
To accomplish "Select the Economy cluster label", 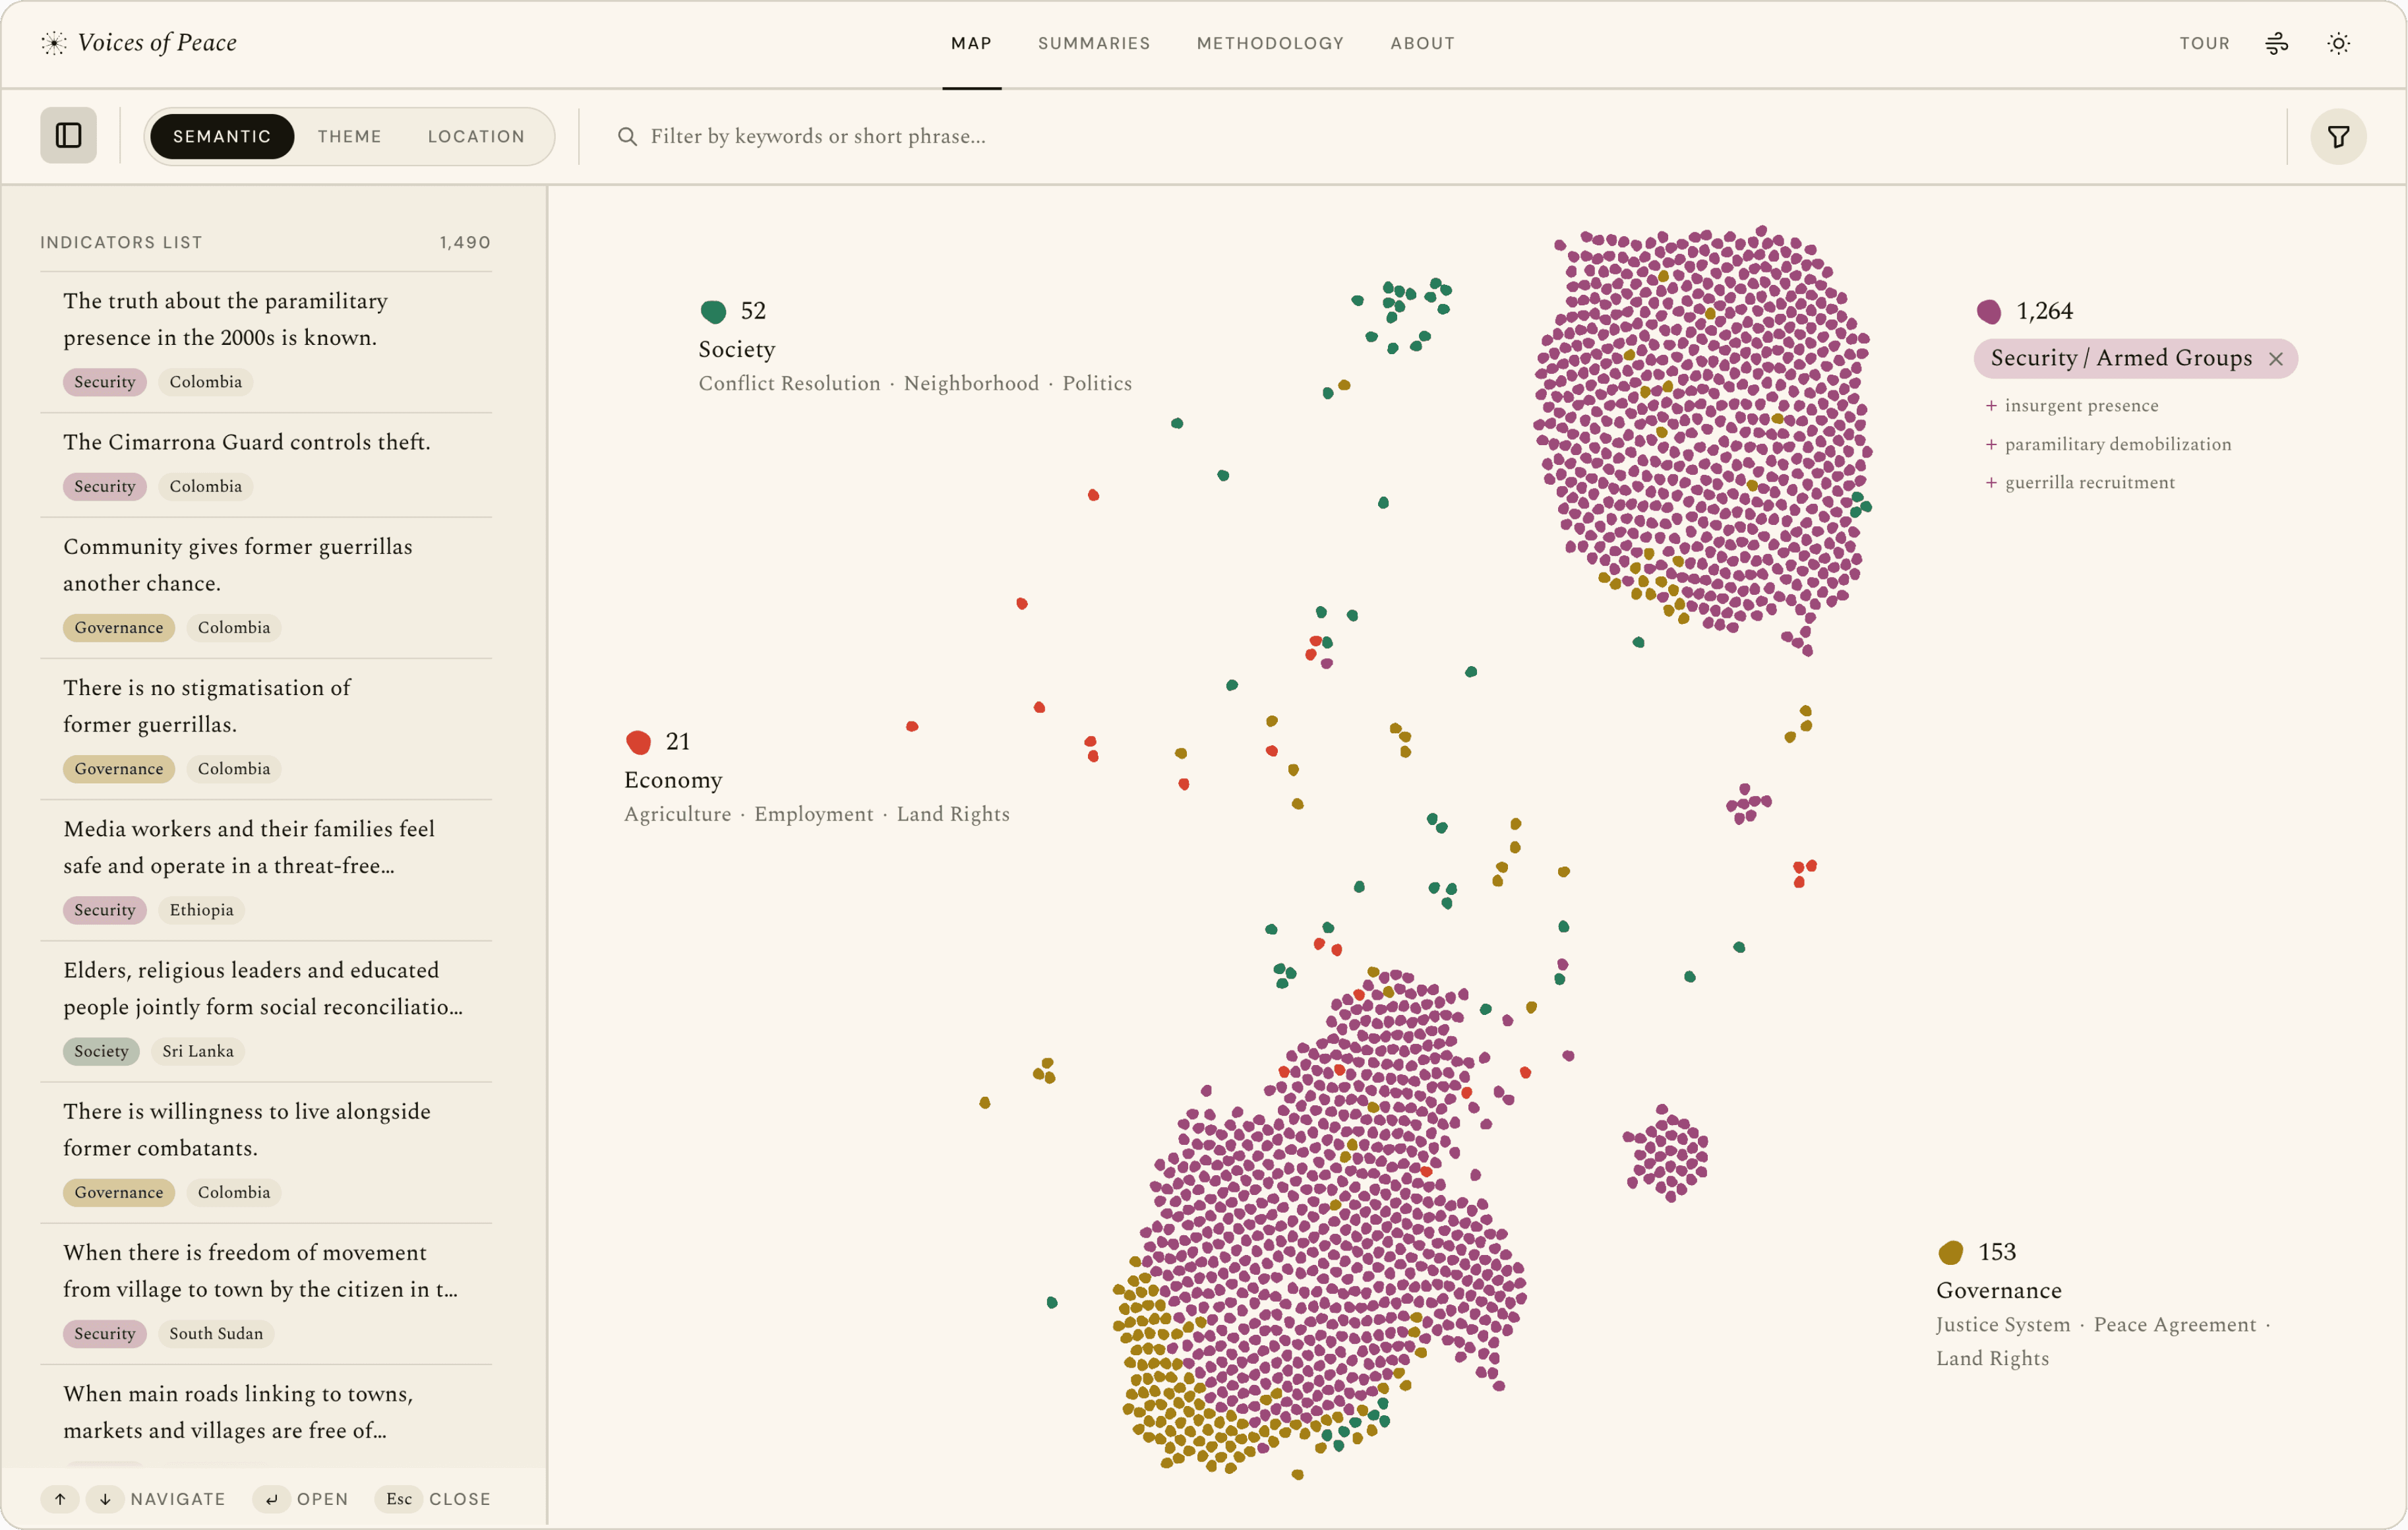I will 673,780.
